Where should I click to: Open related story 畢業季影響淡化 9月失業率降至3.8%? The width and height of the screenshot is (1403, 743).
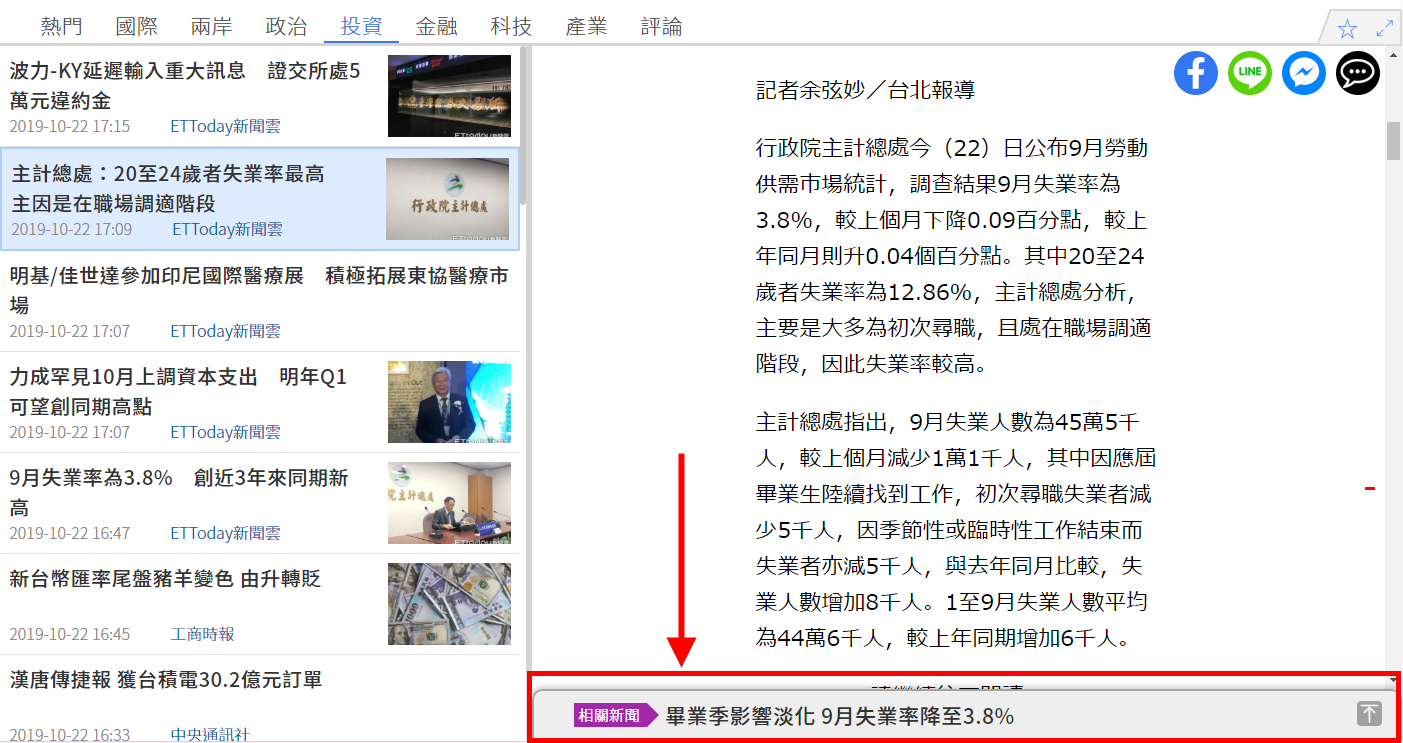(840, 716)
